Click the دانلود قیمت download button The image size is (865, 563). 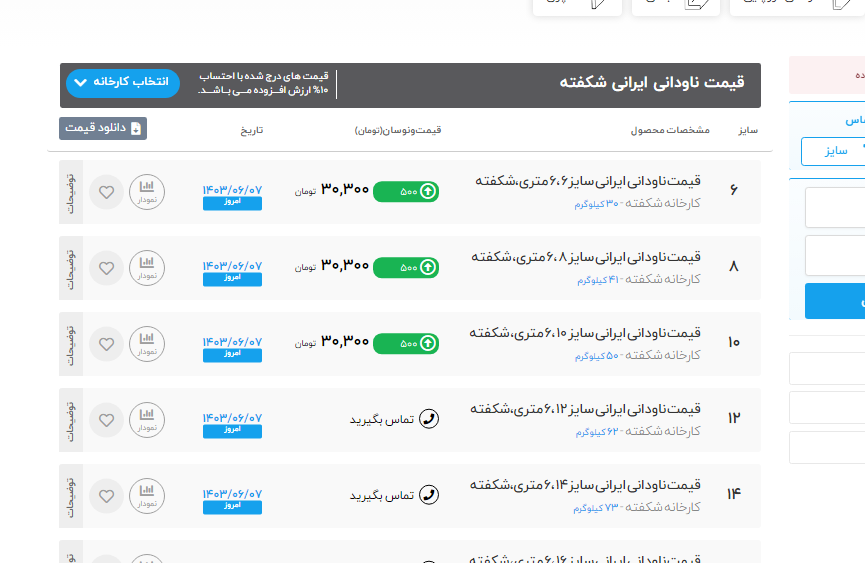[103, 129]
